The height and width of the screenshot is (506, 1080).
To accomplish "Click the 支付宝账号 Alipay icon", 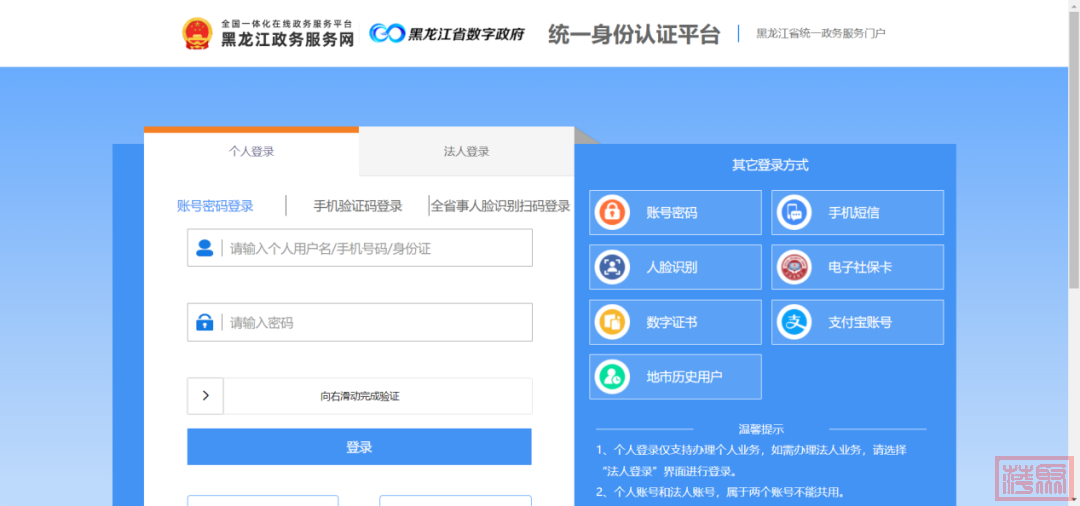I will [794, 322].
